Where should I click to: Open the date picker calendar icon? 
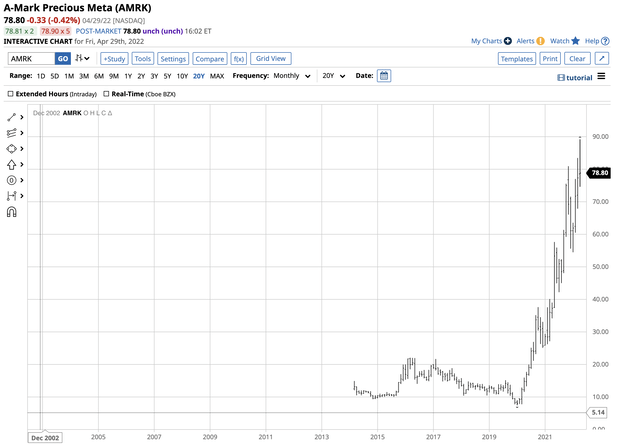384,76
